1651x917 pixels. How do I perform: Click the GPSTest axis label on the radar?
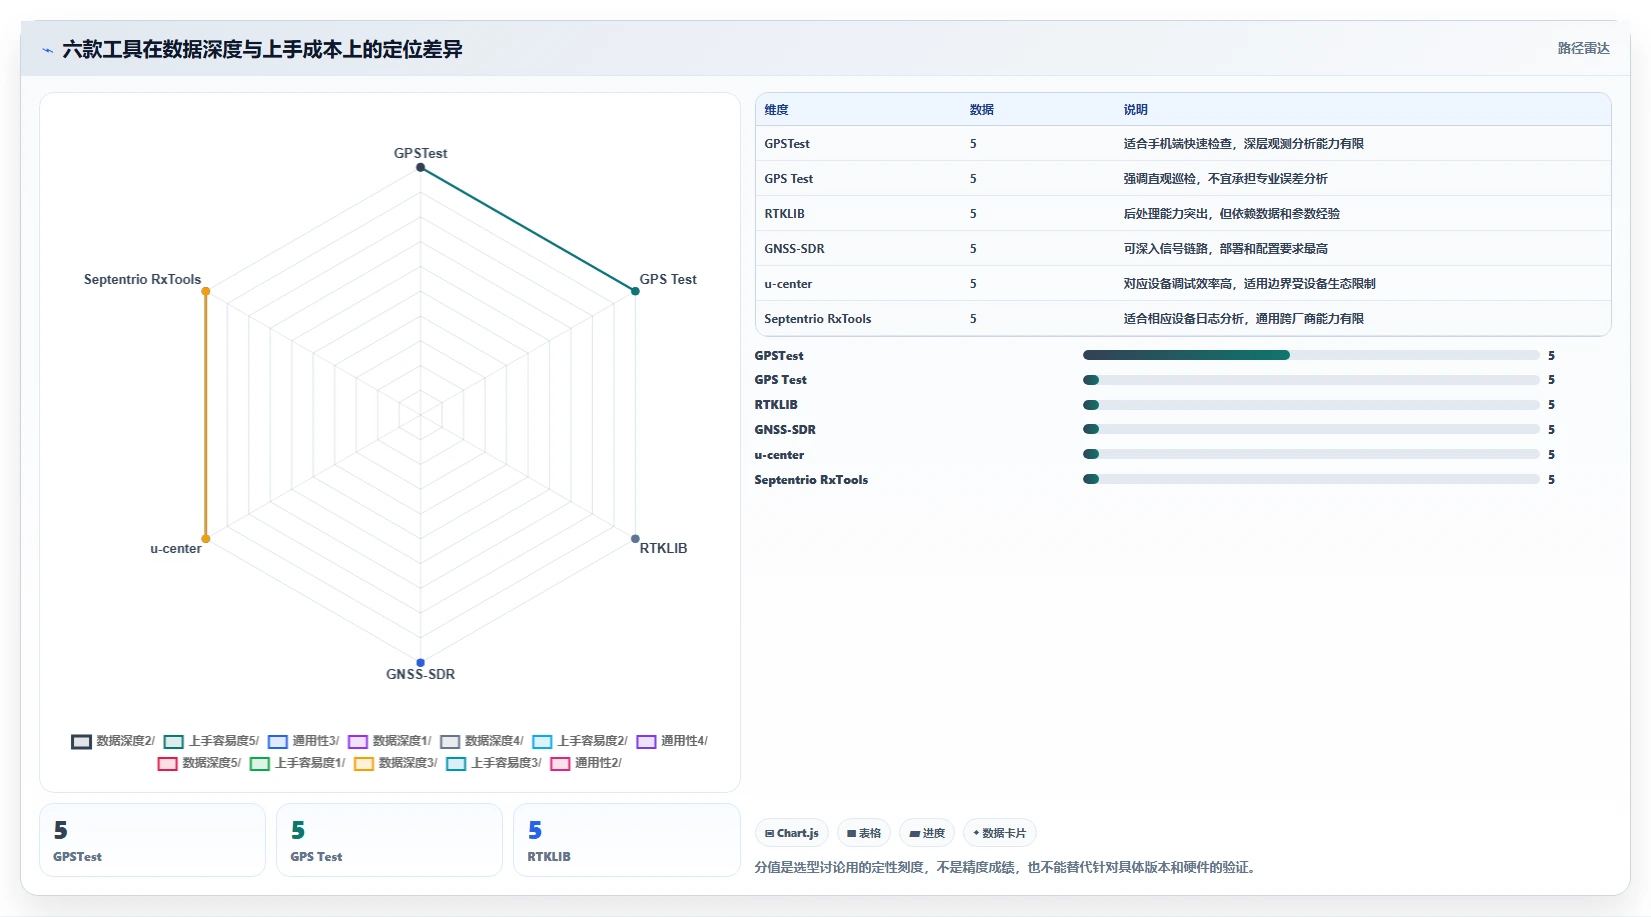click(420, 153)
